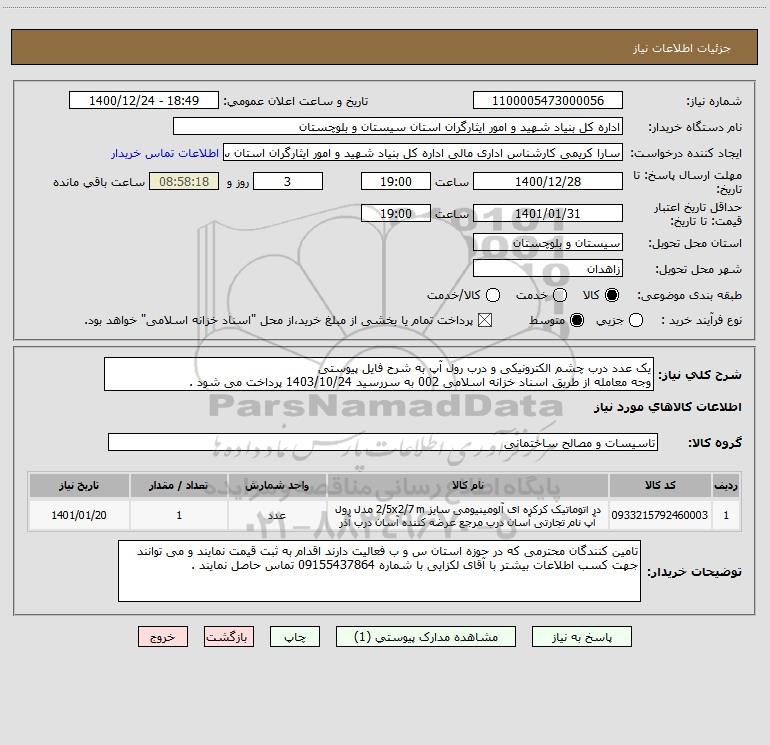Click the شماره نیاز label

pyautogui.click(x=714, y=102)
